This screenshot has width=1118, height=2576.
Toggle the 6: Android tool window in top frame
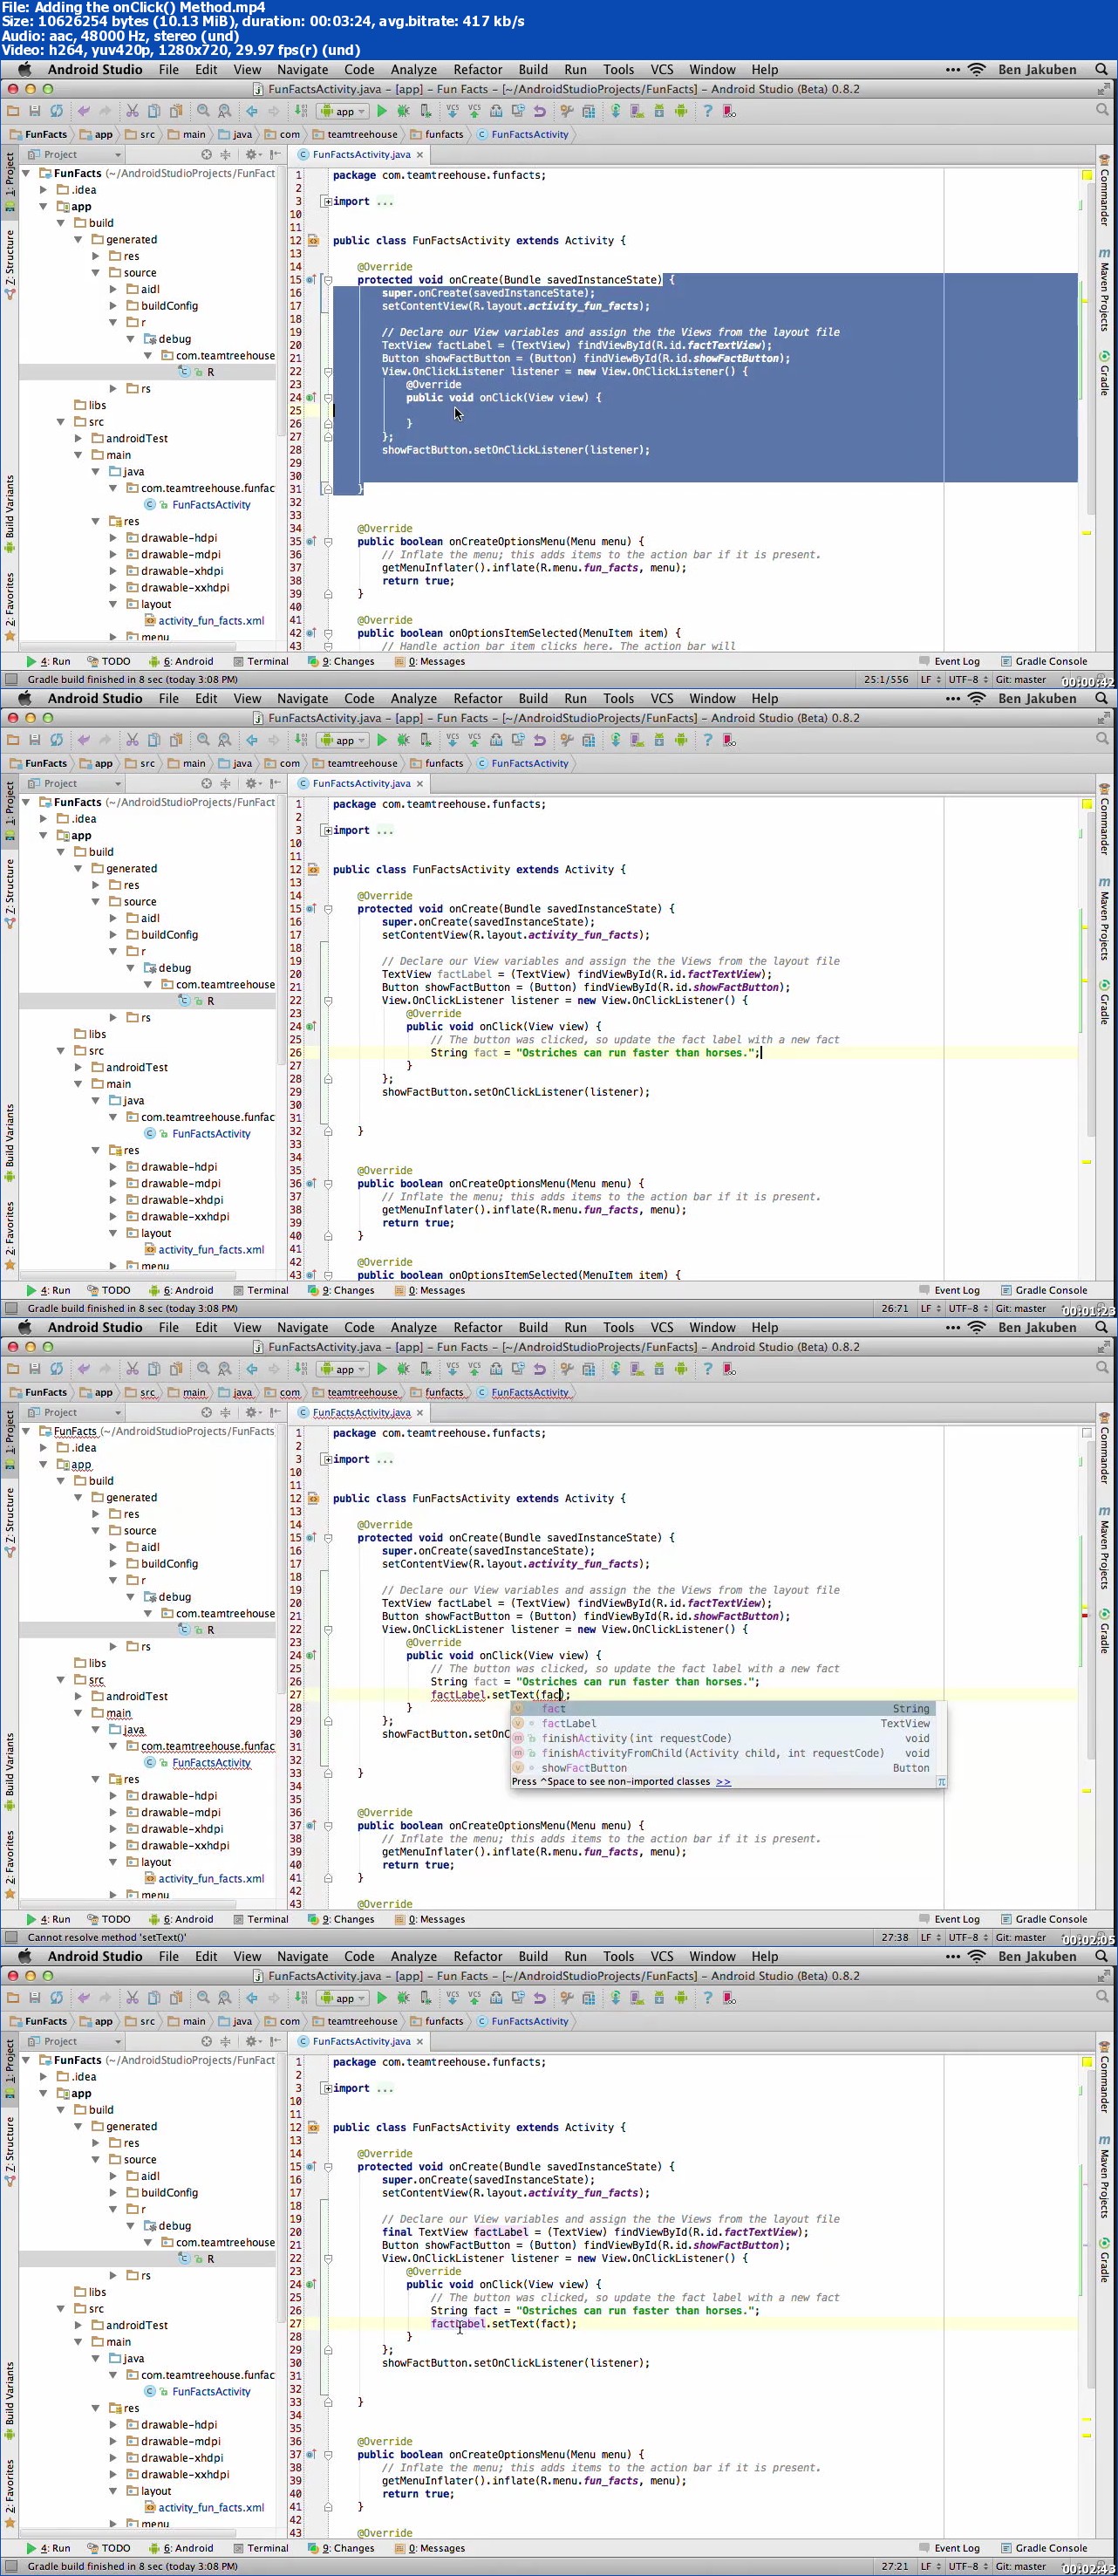coord(181,661)
